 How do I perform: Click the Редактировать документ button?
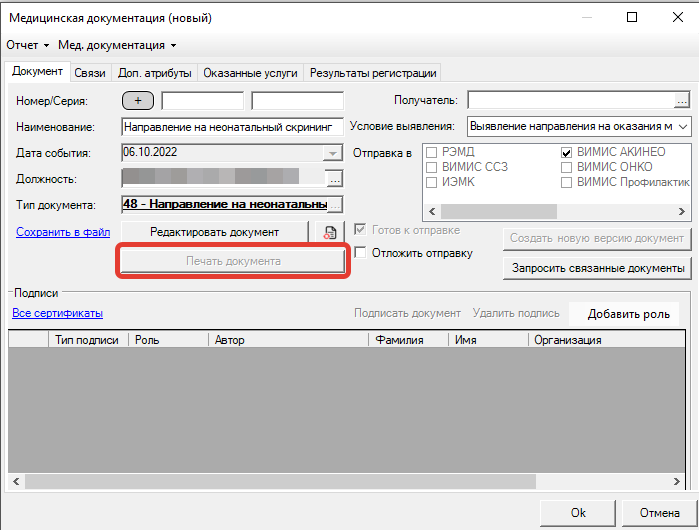214,231
